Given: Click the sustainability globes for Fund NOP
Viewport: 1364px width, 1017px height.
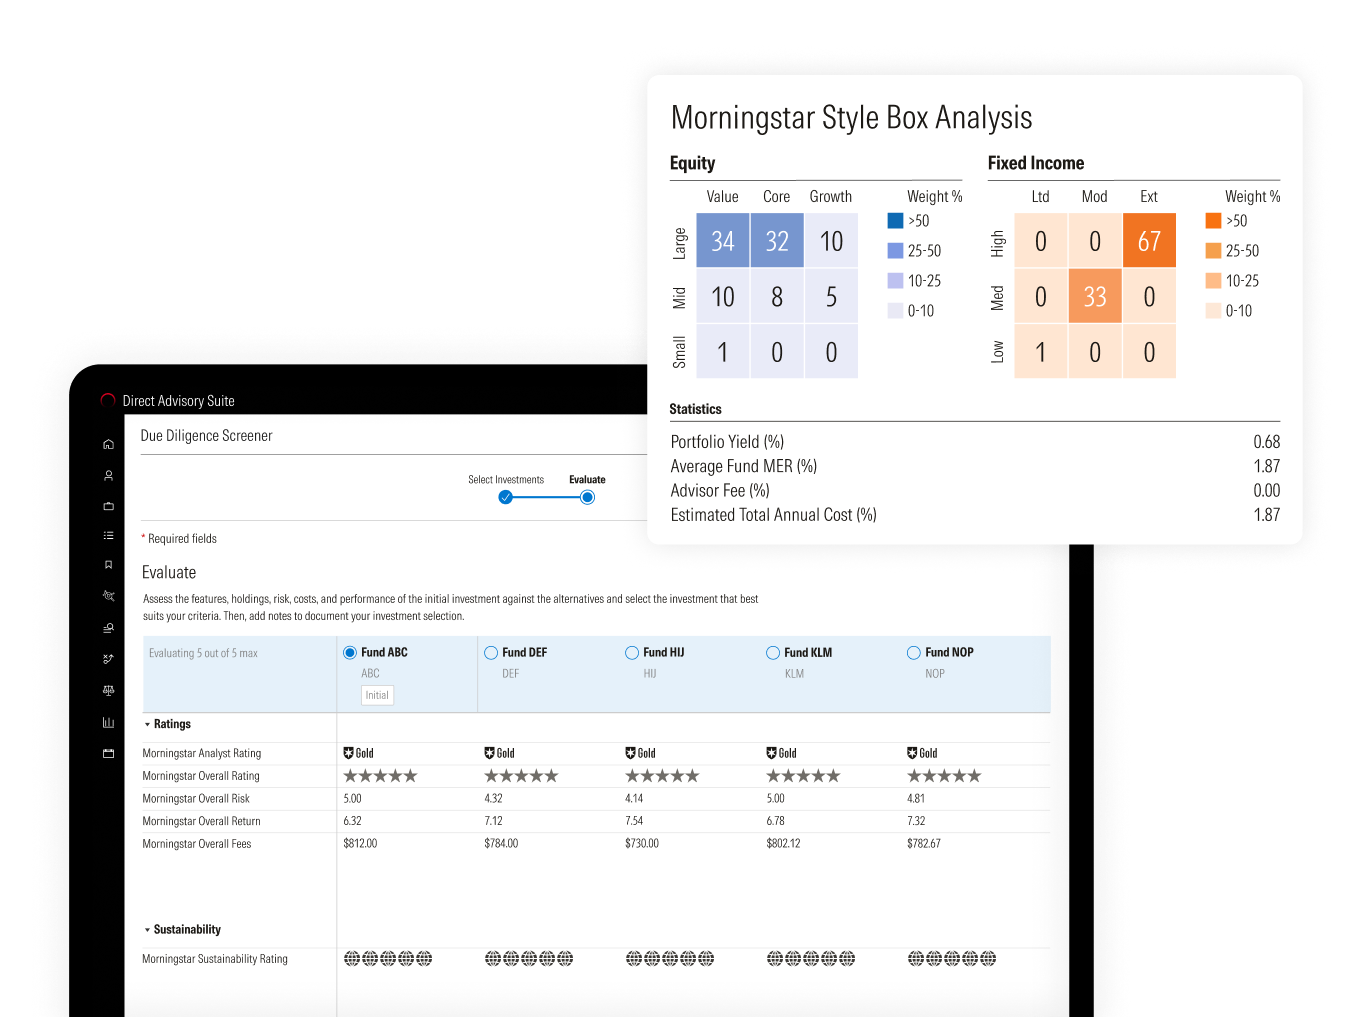Looking at the screenshot, I should [952, 959].
